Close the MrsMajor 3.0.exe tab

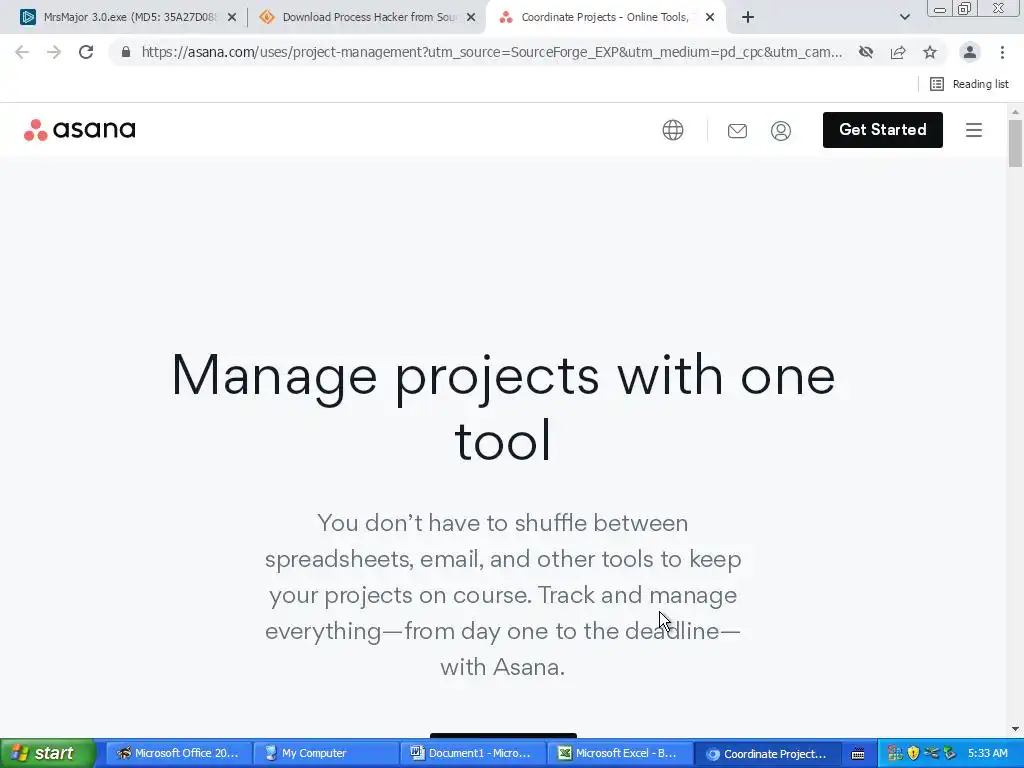coord(232,18)
